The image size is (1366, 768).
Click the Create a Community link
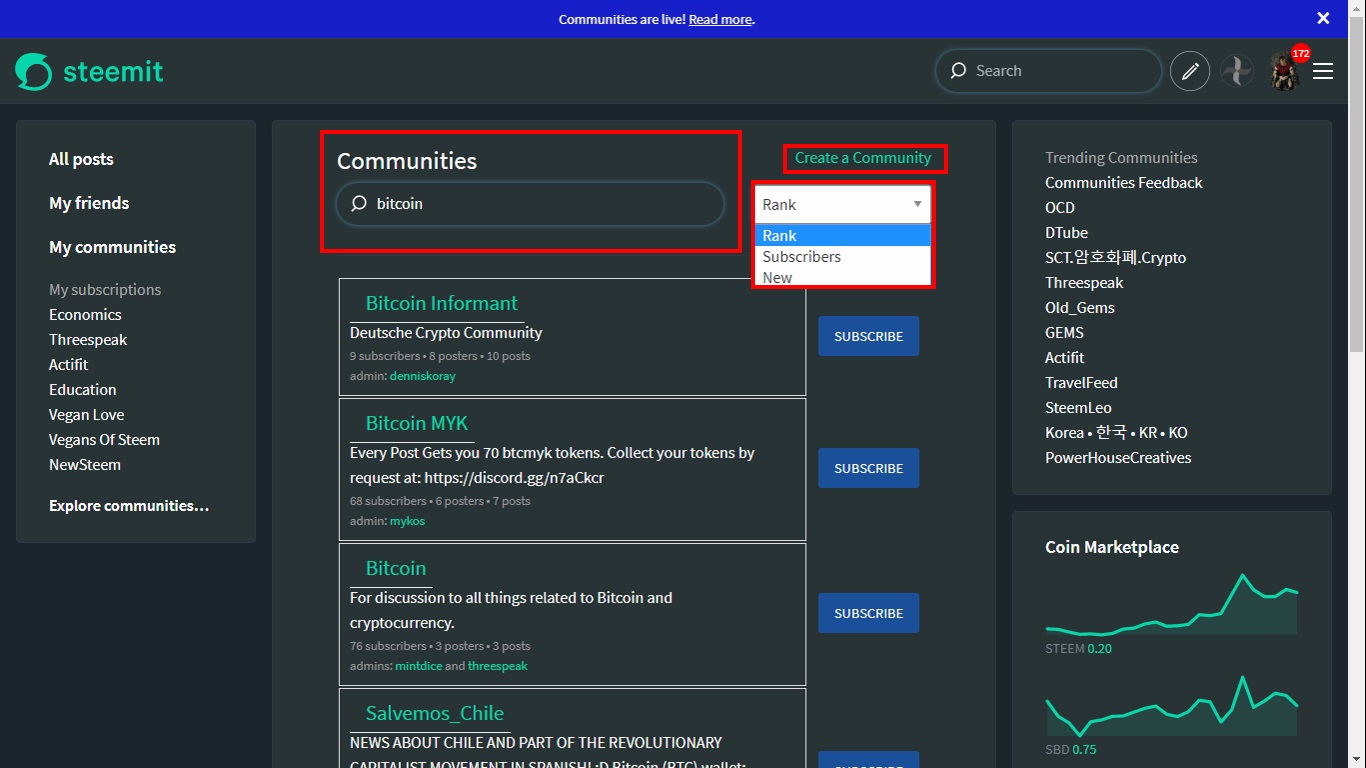863,157
